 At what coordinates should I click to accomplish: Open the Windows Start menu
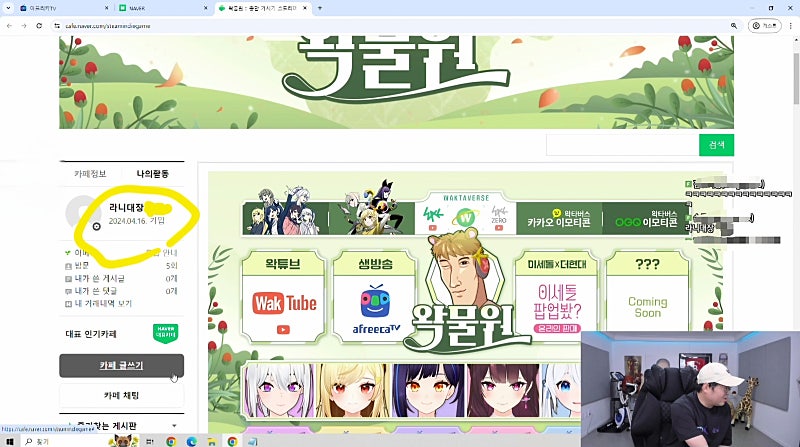point(9,441)
